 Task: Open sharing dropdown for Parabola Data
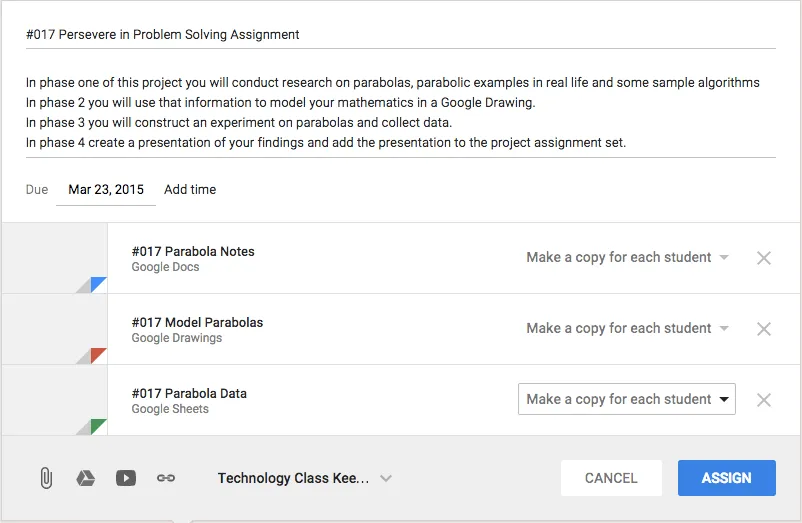pyautogui.click(x=627, y=399)
